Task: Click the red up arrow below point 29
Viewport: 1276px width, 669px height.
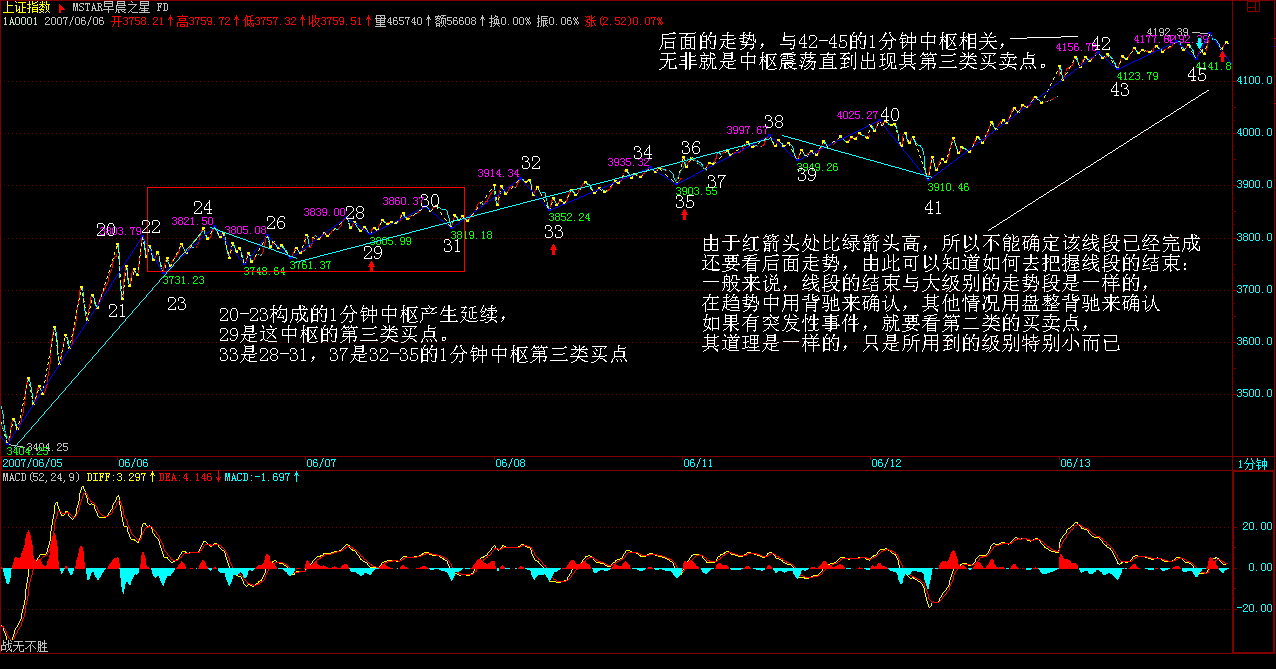Action: pos(372,266)
